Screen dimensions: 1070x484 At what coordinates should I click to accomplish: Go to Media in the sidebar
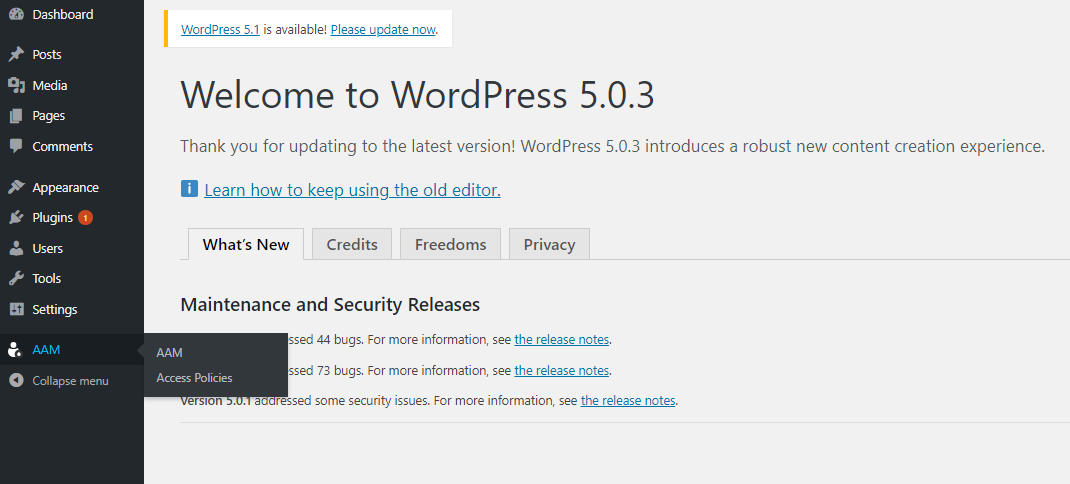pos(50,85)
